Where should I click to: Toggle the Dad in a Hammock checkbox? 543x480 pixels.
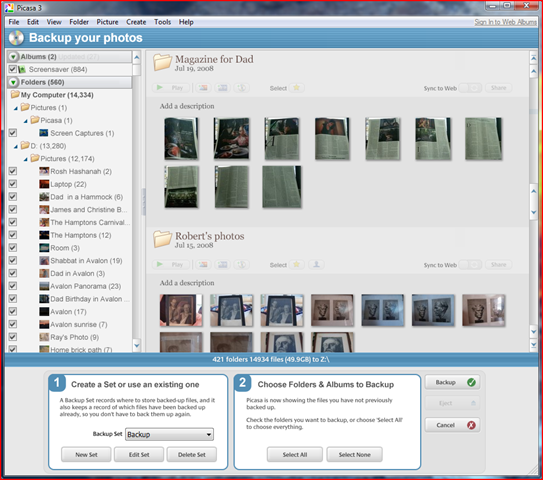(x=12, y=197)
